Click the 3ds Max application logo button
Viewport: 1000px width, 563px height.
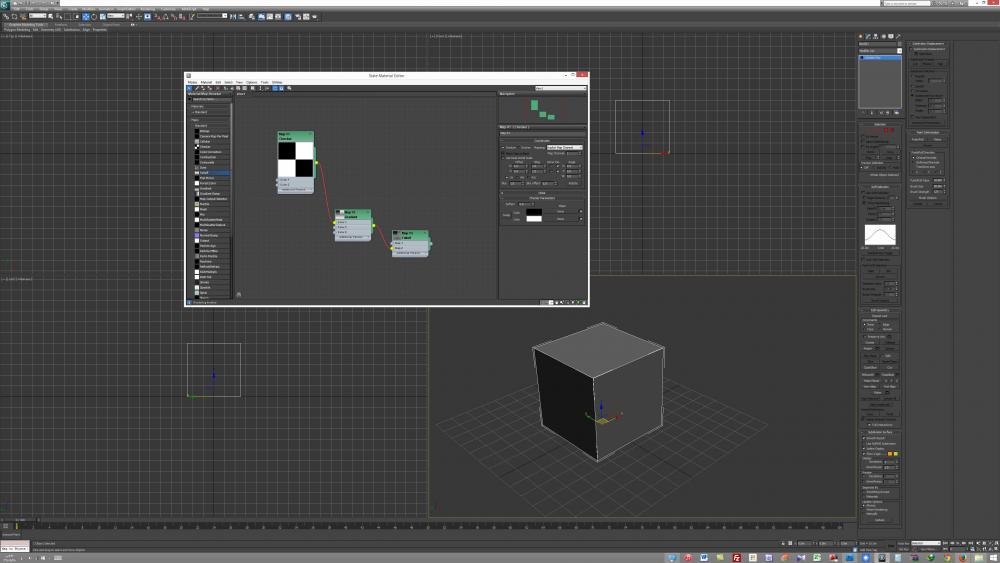(6, 5)
